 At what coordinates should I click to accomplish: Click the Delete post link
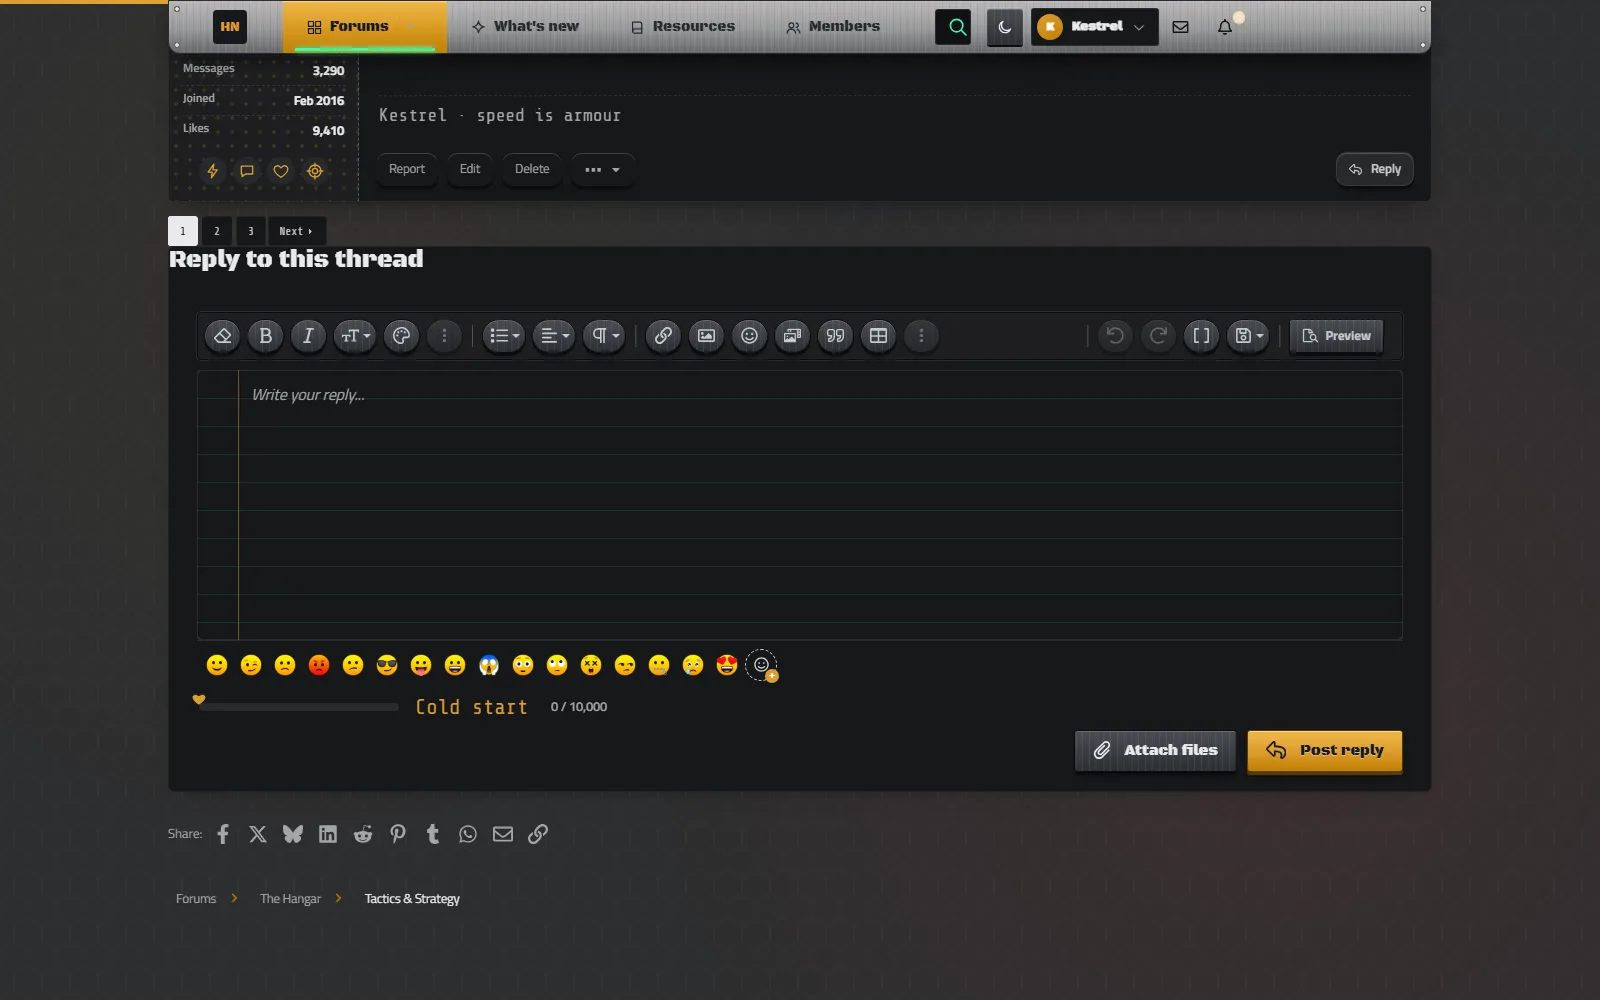point(532,169)
